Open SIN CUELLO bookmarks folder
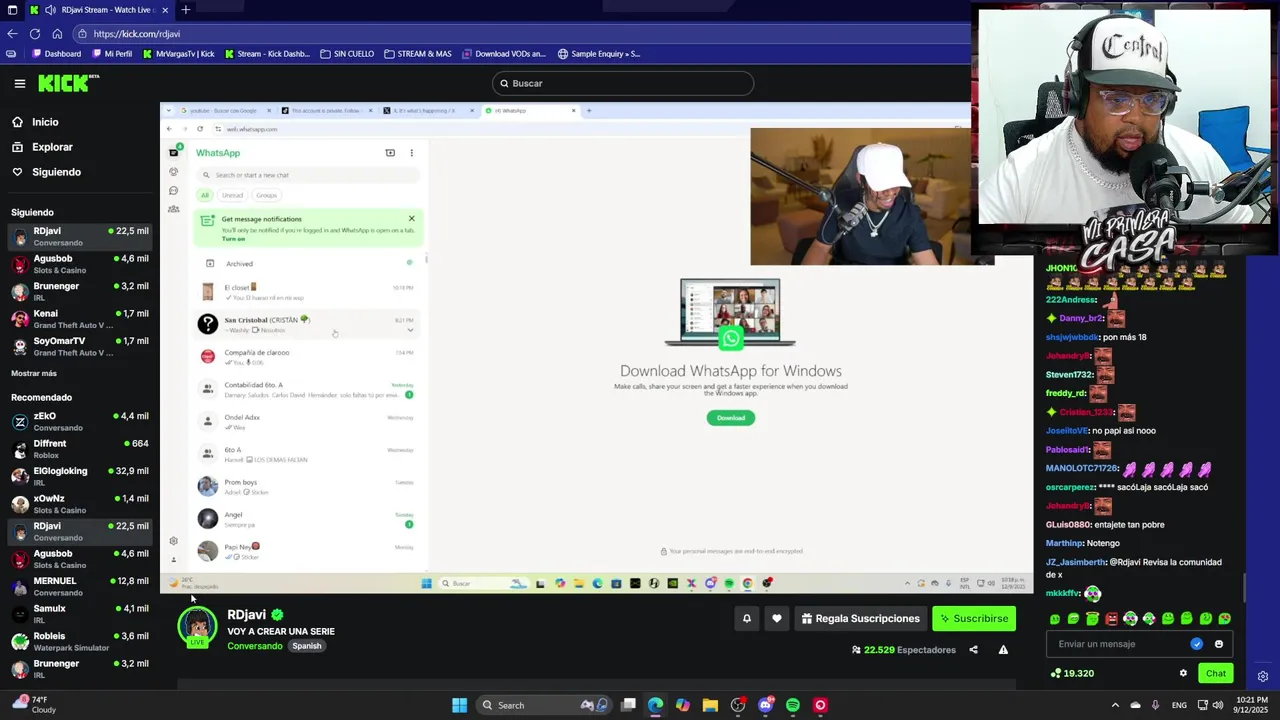Image resolution: width=1280 pixels, height=720 pixels. pos(347,54)
